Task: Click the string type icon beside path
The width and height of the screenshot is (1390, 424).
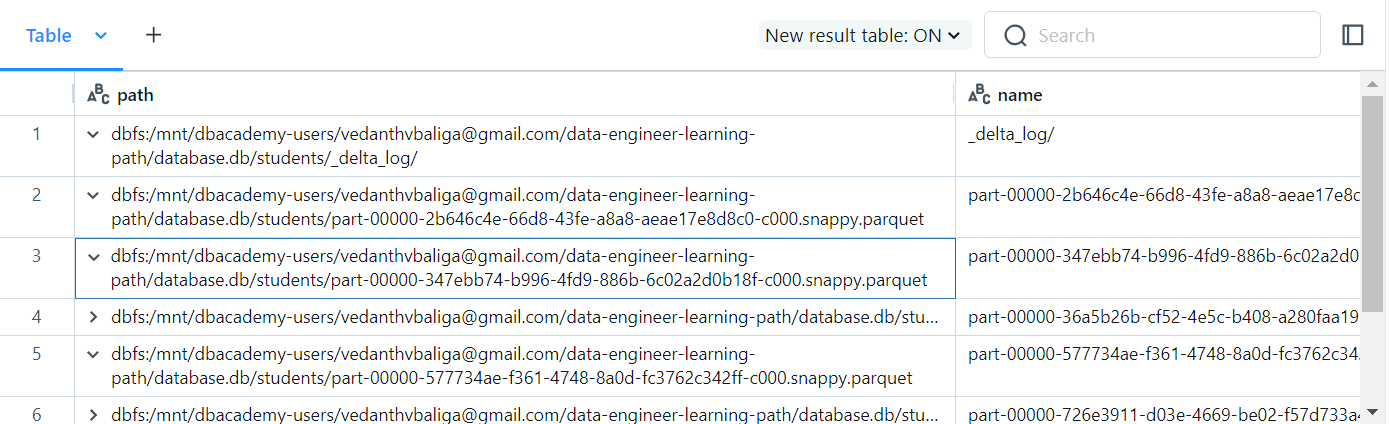Action: (x=98, y=95)
